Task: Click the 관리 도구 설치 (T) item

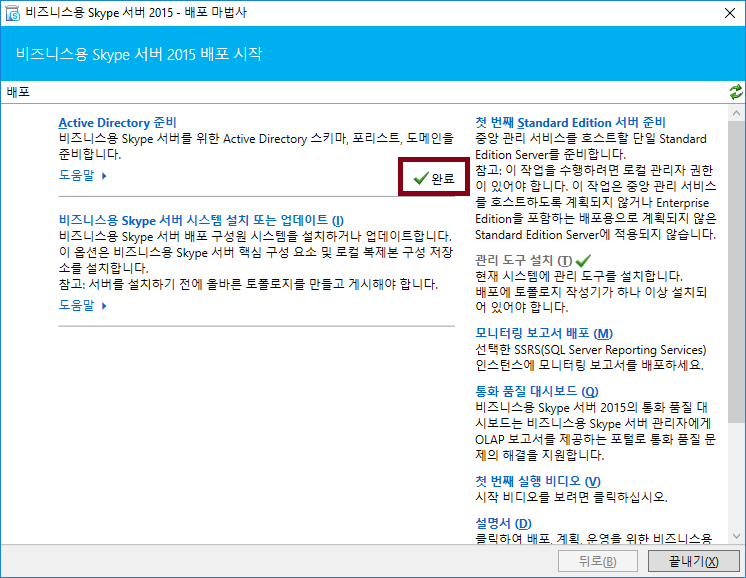Action: (x=523, y=261)
